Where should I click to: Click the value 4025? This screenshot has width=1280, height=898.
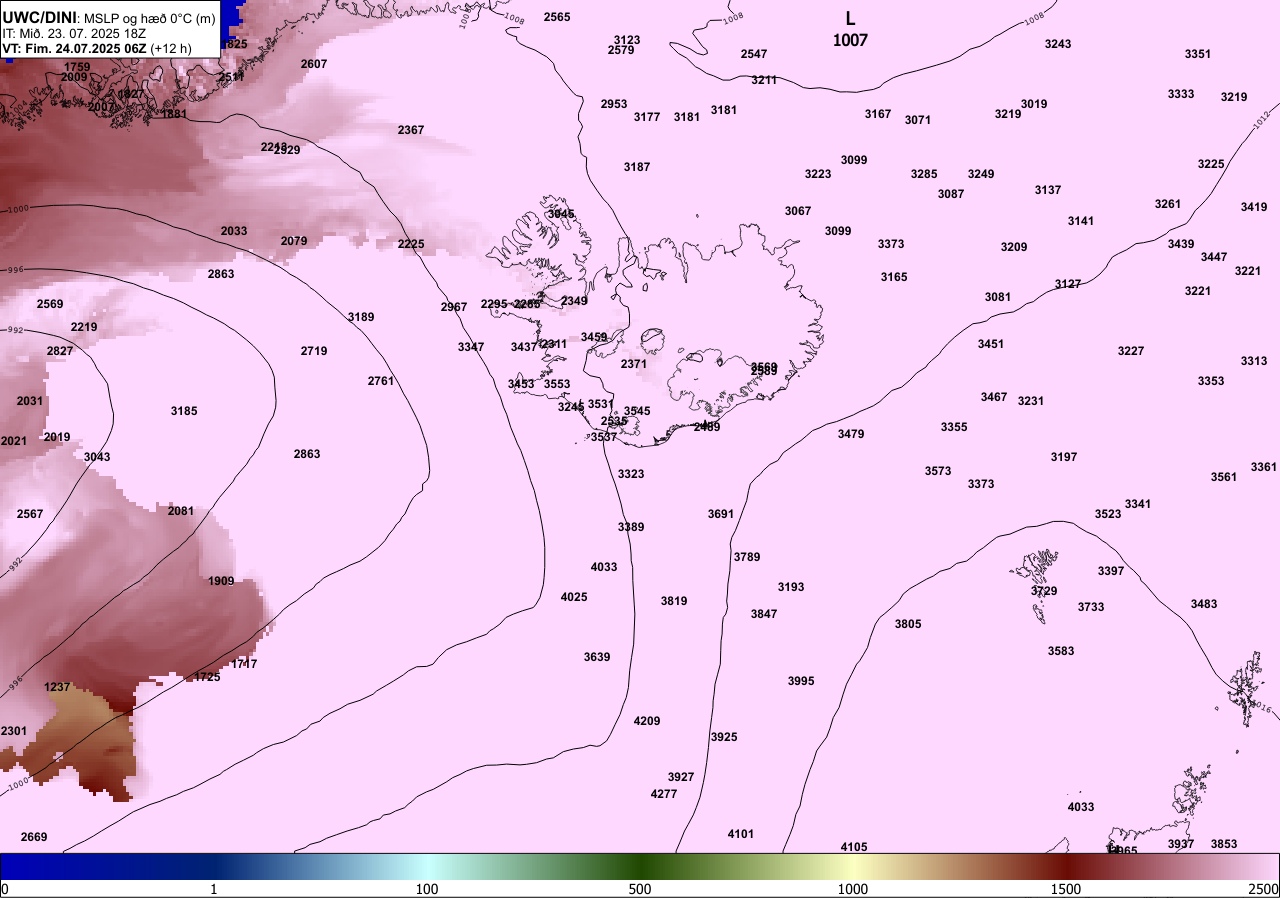click(574, 597)
